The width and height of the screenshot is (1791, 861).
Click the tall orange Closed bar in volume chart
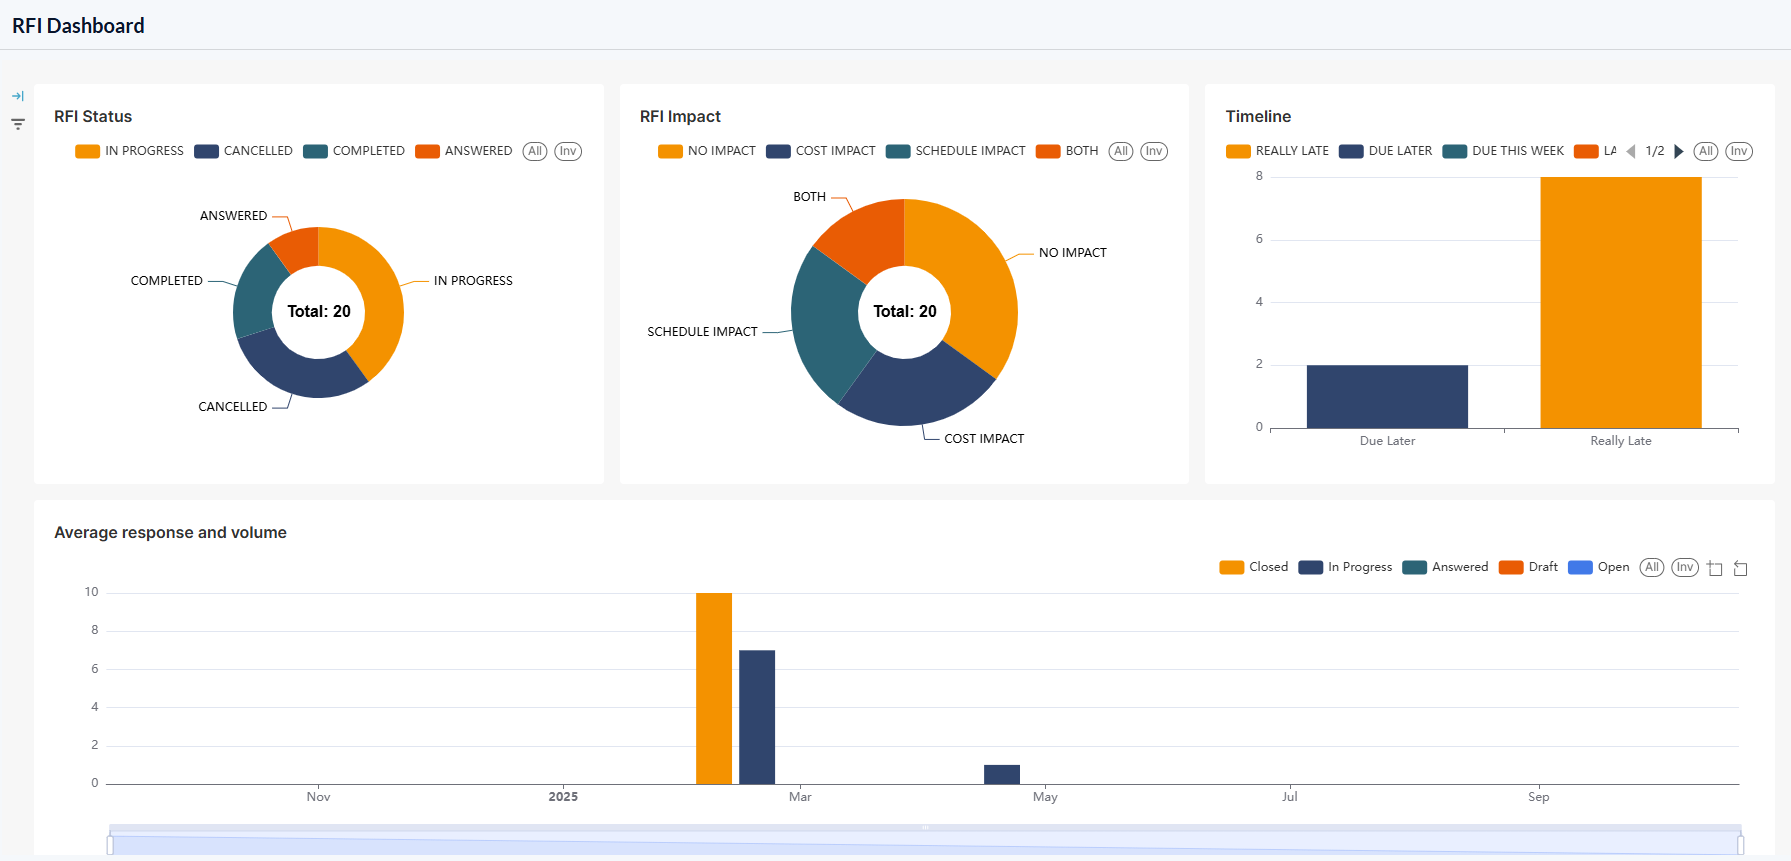click(714, 688)
